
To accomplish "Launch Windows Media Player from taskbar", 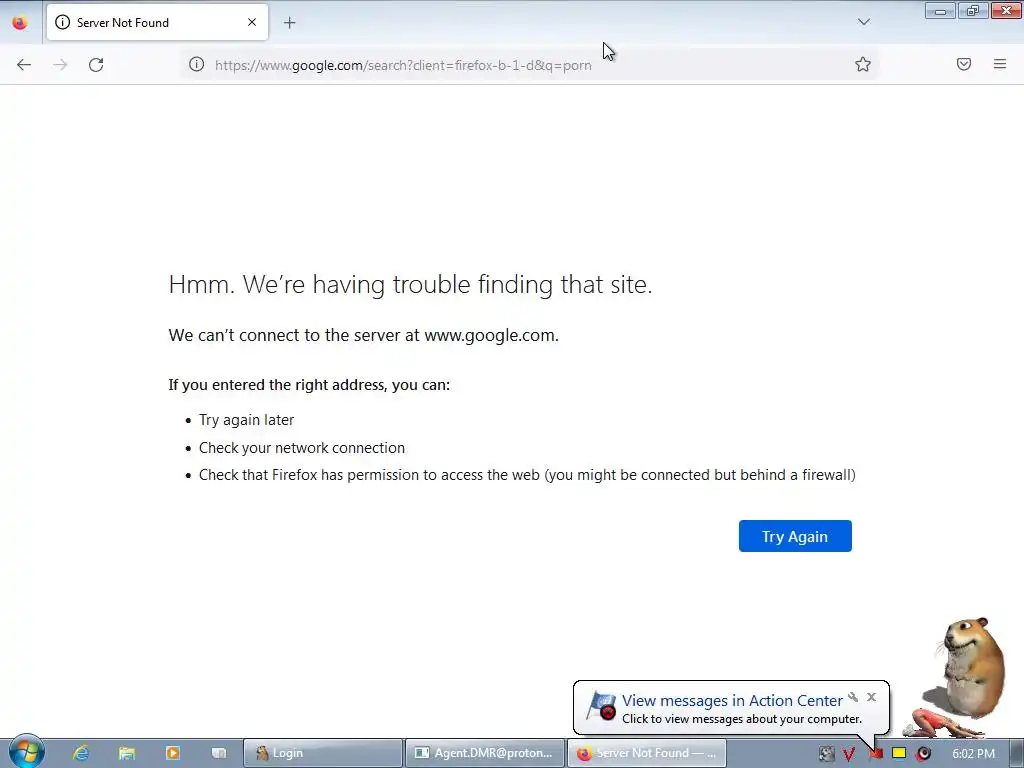I will [x=172, y=753].
